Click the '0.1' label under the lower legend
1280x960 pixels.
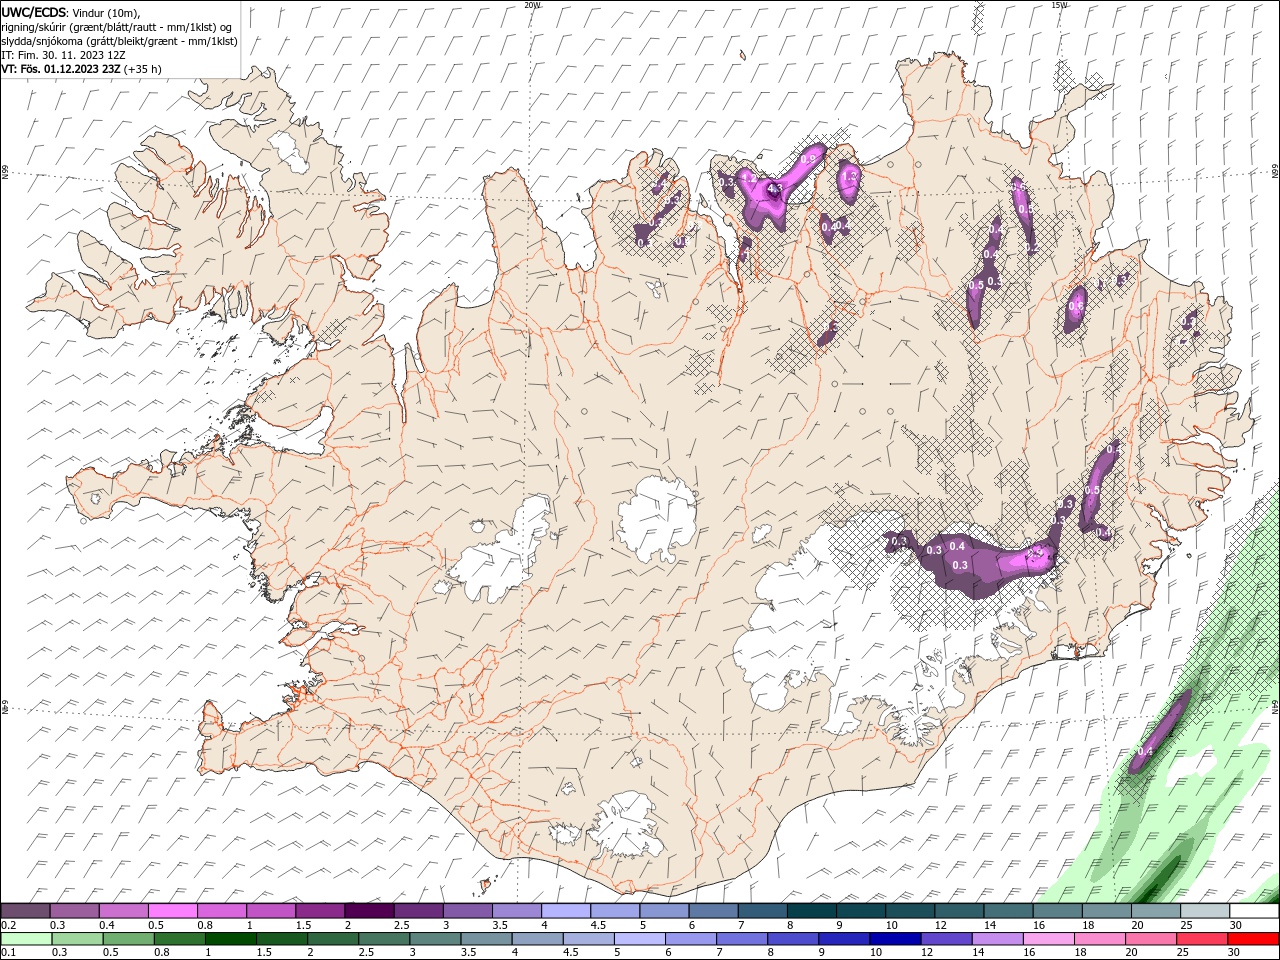8,952
